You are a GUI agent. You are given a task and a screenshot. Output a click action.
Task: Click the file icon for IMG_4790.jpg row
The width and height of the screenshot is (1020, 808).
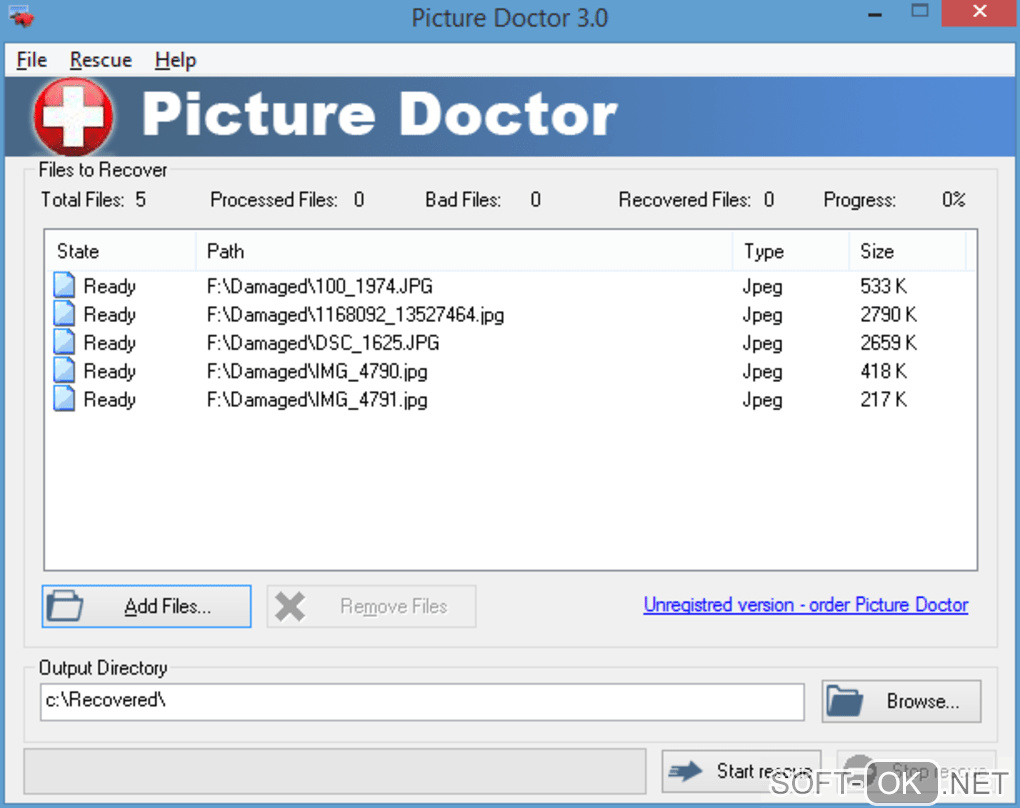coord(65,371)
